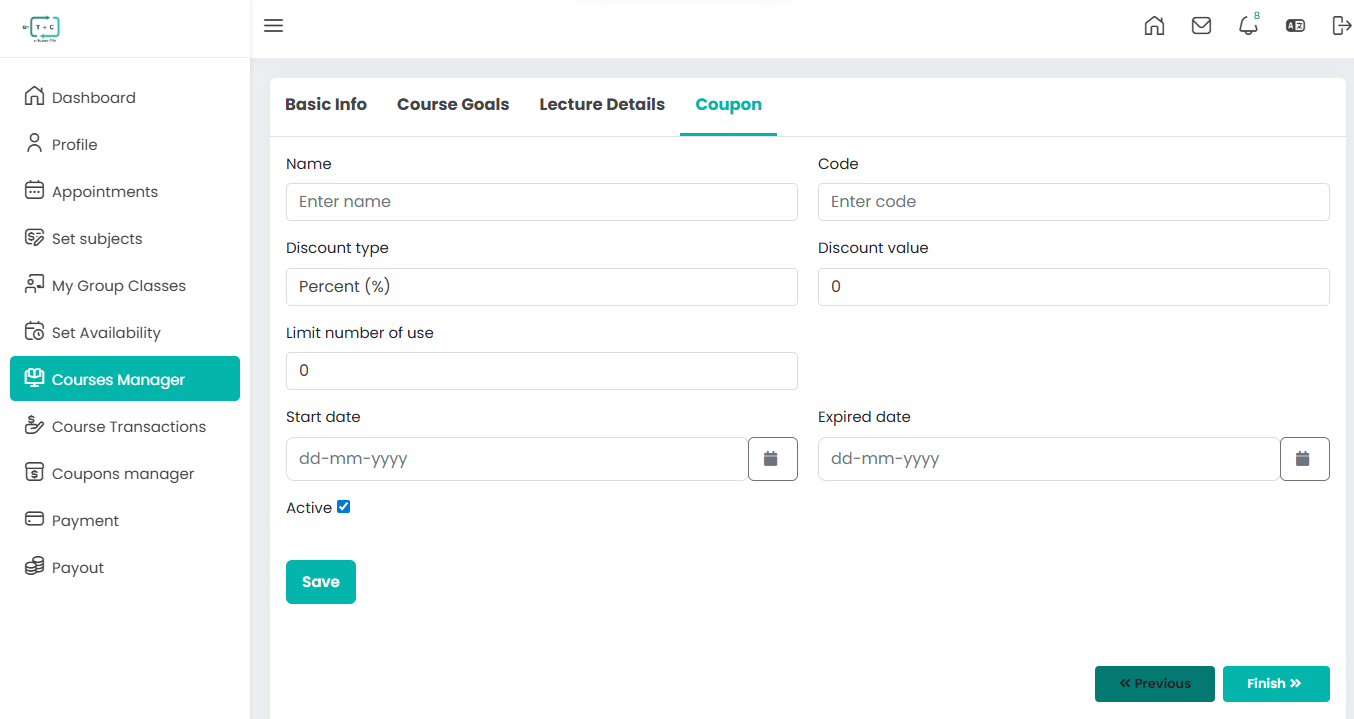Open the home icon in header

(1154, 26)
